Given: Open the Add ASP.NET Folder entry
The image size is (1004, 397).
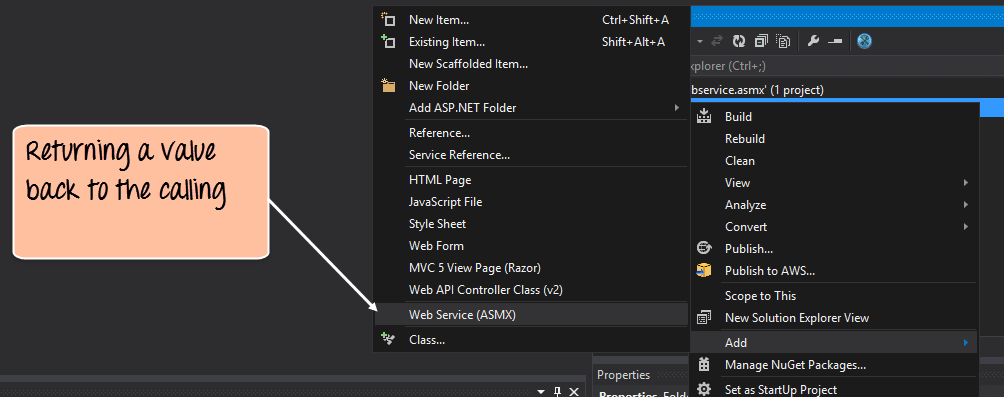Looking at the screenshot, I should tap(531, 108).
